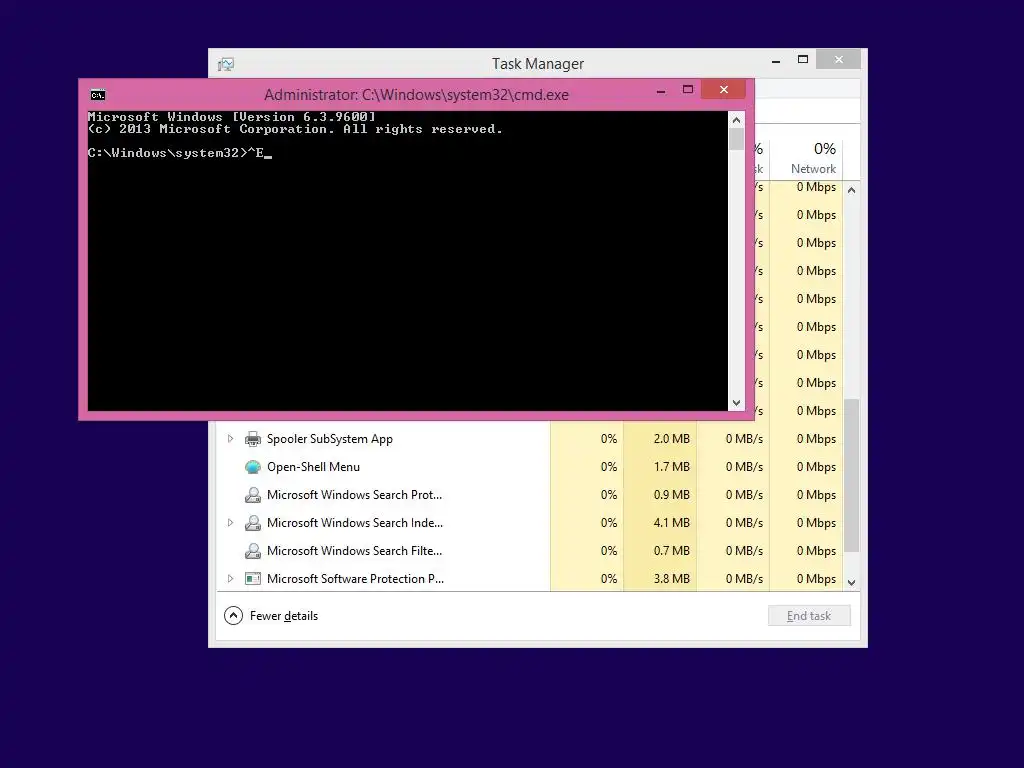Click 0 MB/s in the Open-Shell Menu row
1024x768 pixels.
744,467
